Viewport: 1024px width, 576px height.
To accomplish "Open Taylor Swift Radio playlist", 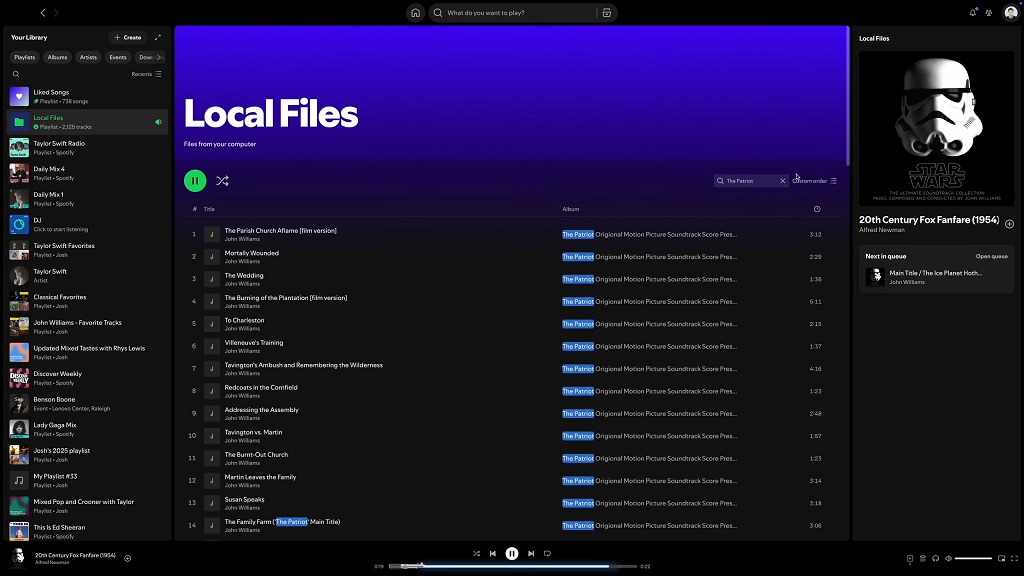I will (x=87, y=148).
